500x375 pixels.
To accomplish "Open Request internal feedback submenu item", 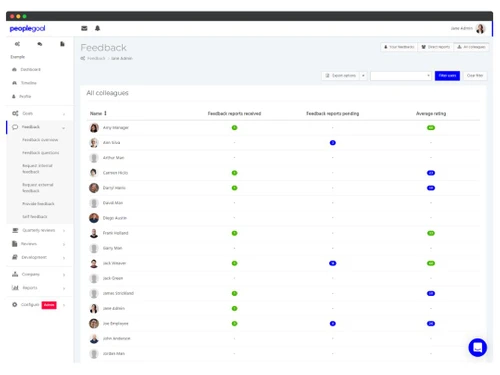I will (37, 169).
